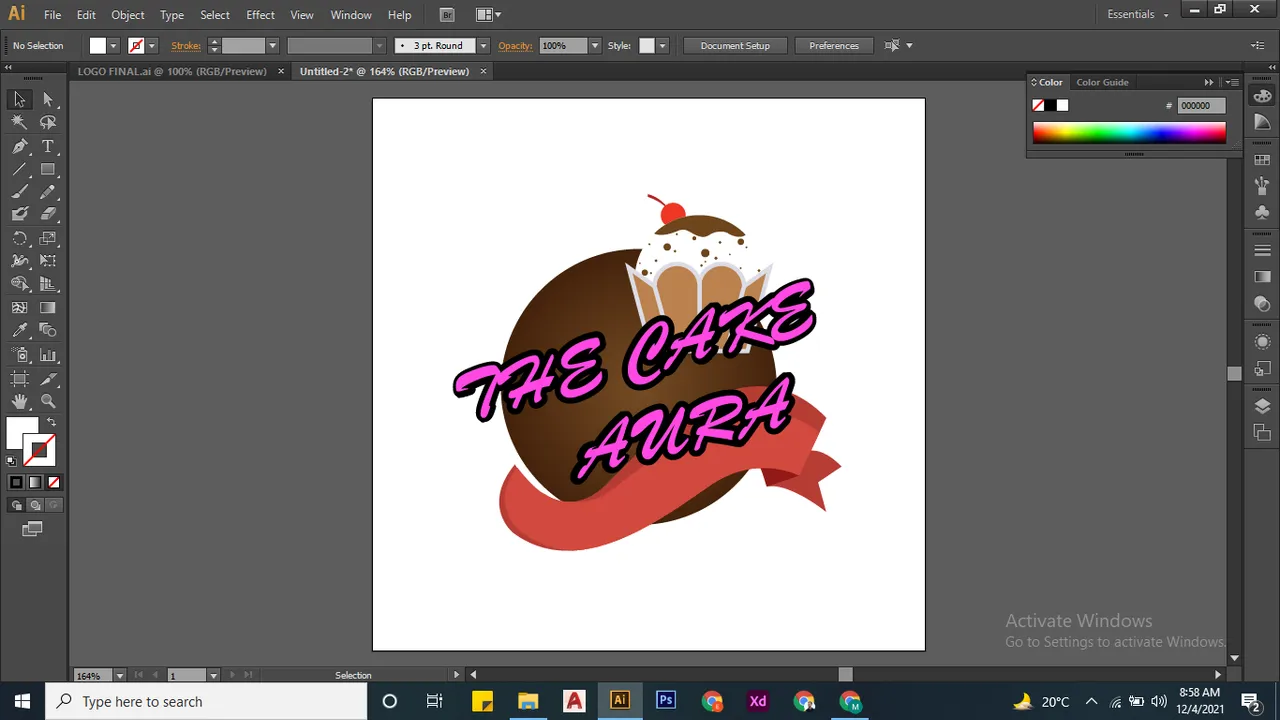Select the Width tool
The image size is (1280, 720).
[x=19, y=261]
